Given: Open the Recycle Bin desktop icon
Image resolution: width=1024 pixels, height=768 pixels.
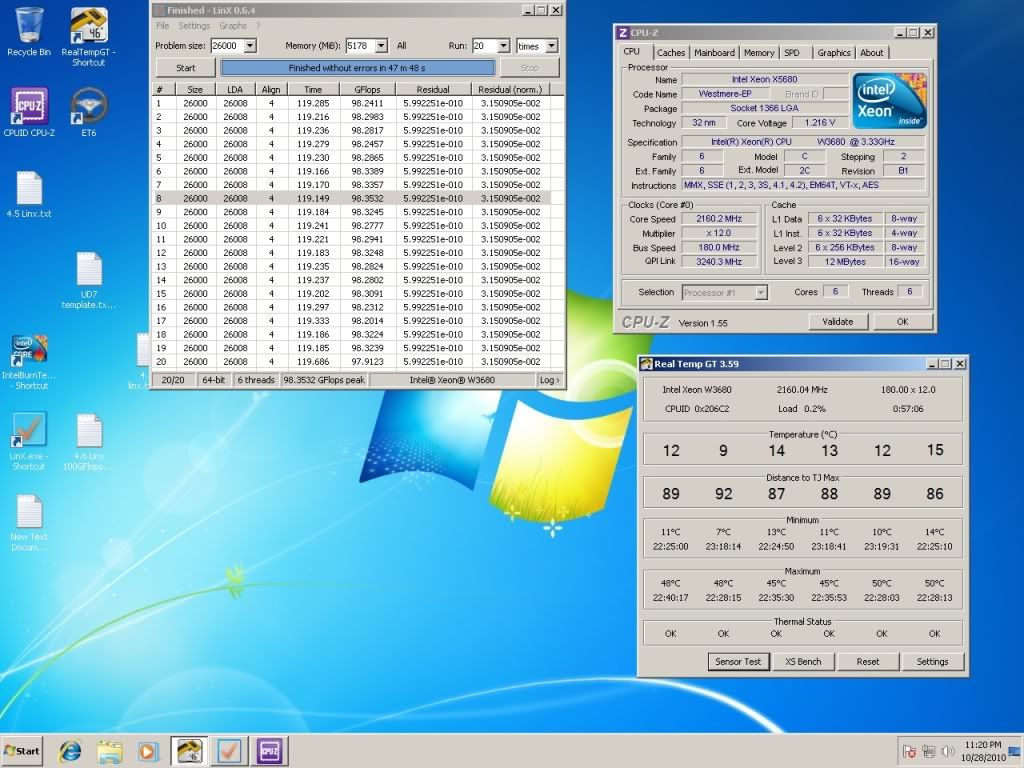Looking at the screenshot, I should [29, 31].
